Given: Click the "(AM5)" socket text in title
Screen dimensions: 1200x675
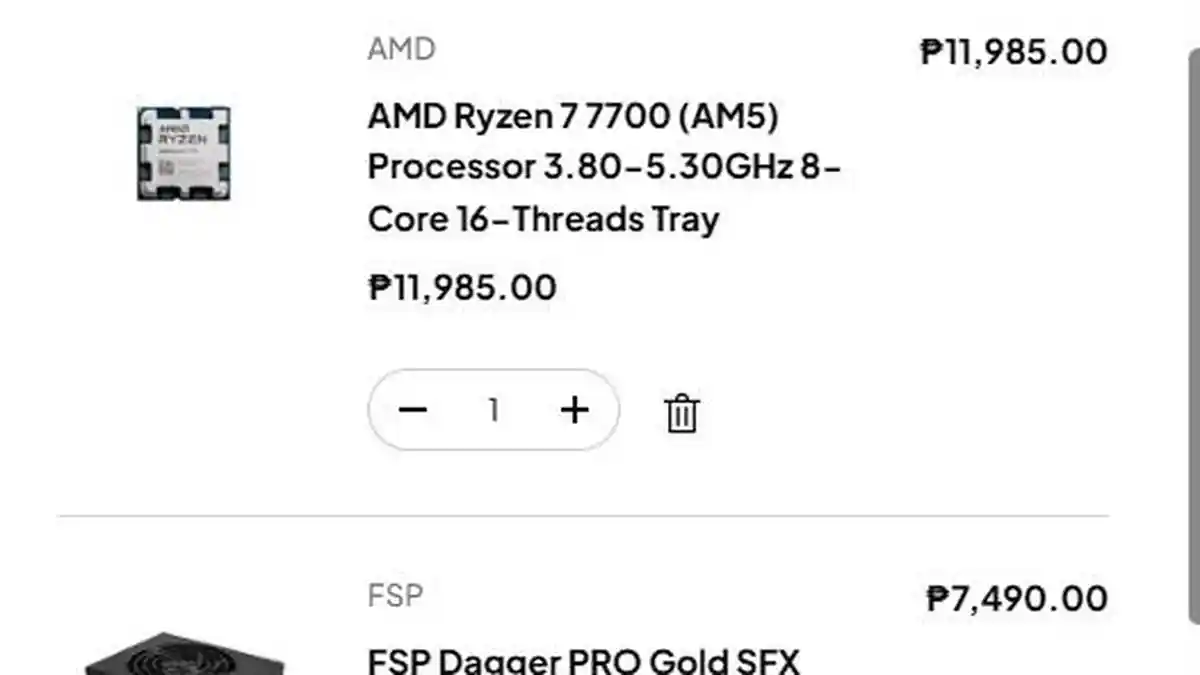Looking at the screenshot, I should pos(728,117).
